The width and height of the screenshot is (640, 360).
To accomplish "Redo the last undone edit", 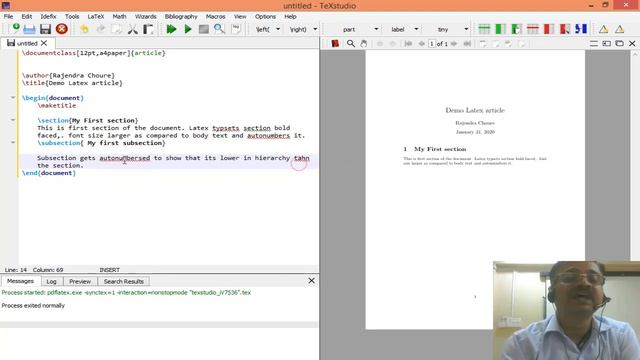I will click(100, 29).
